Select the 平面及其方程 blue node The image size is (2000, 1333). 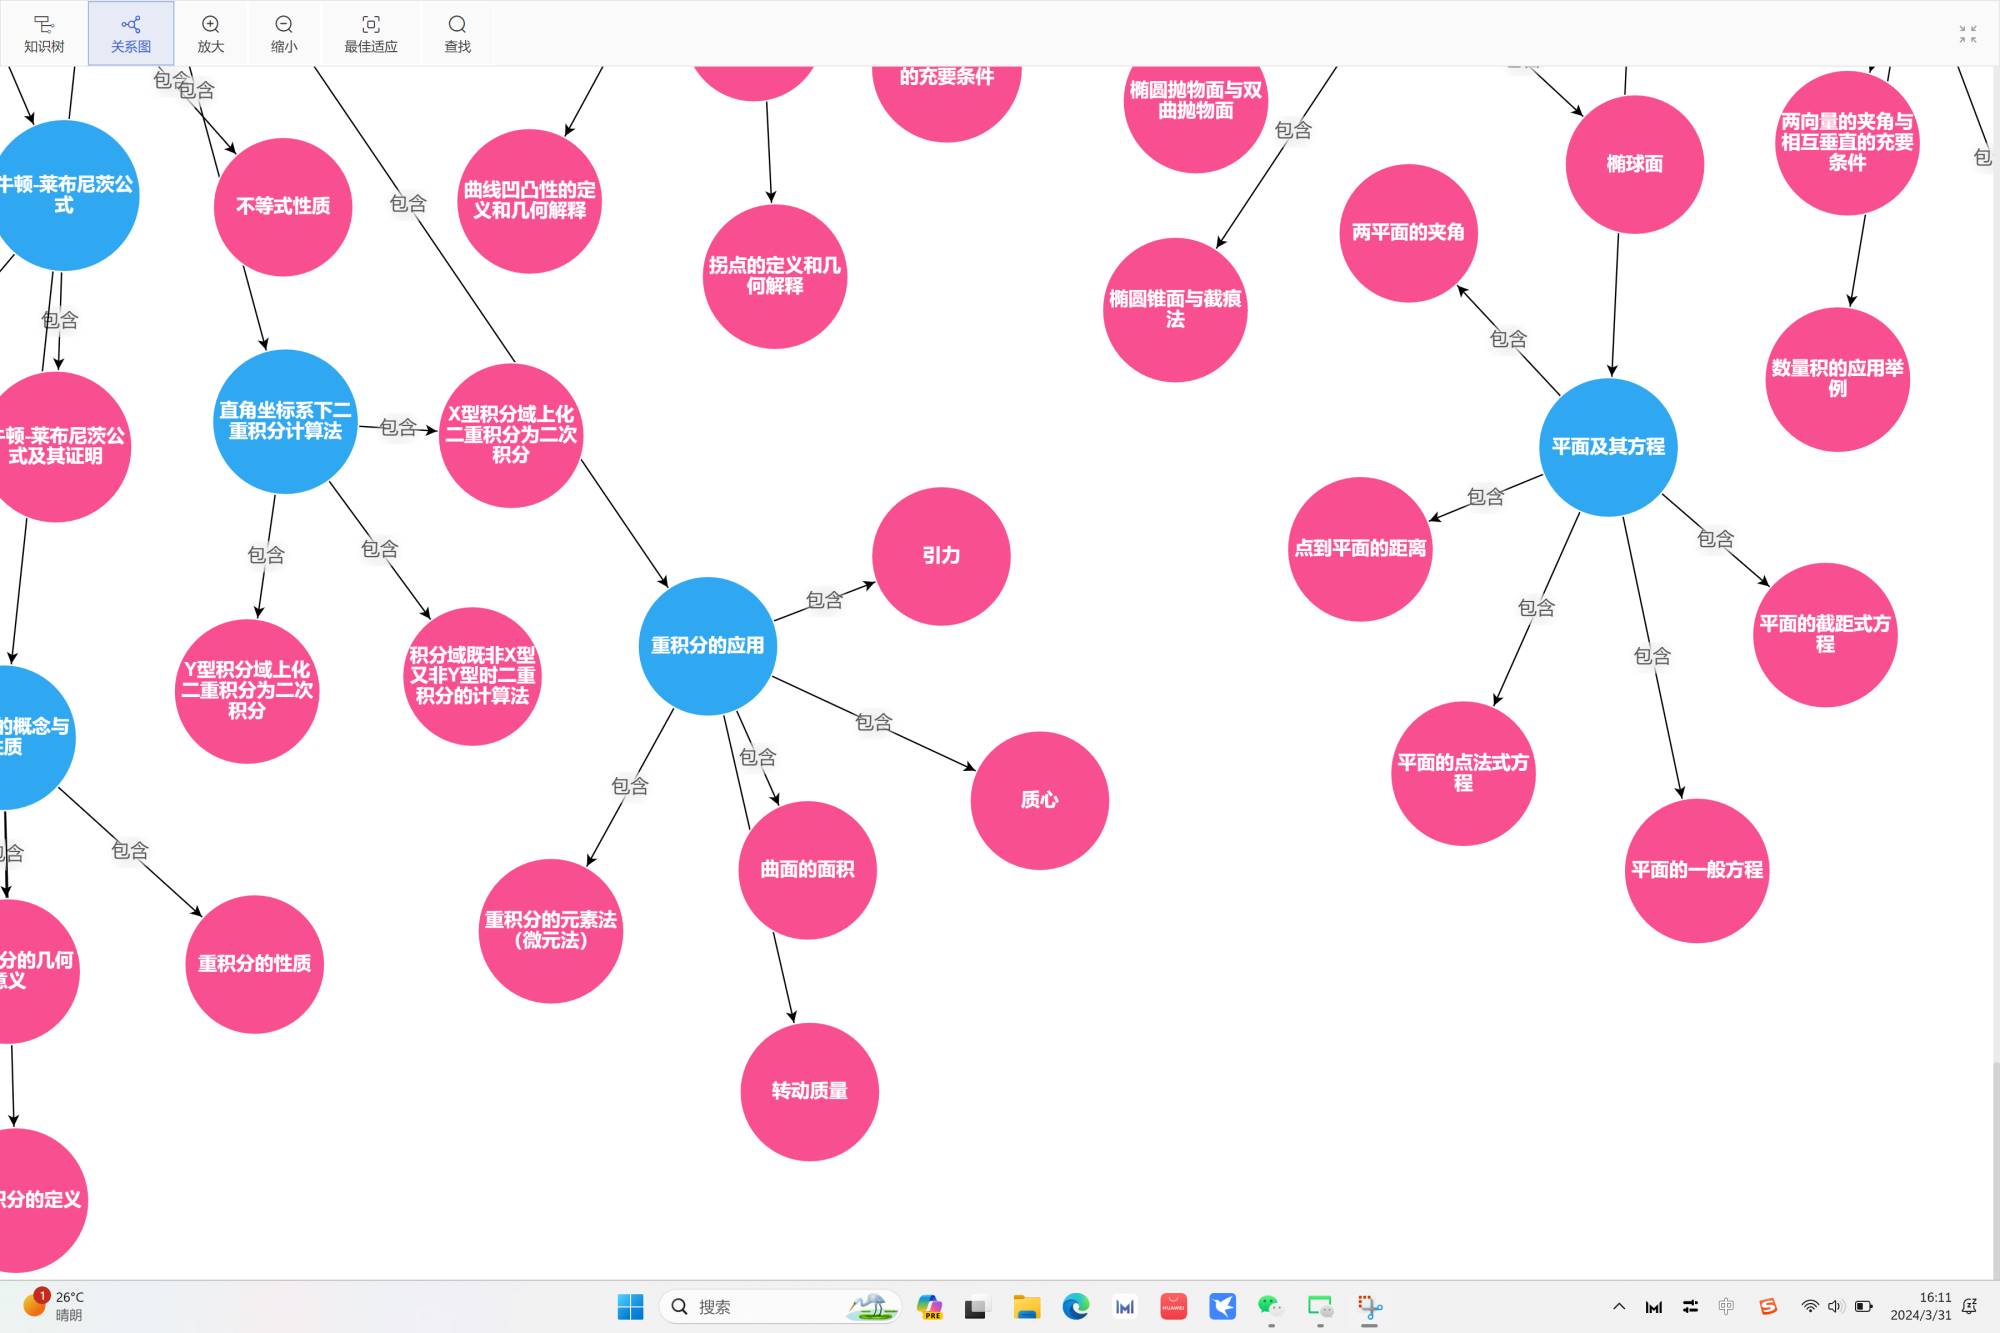click(x=1608, y=447)
